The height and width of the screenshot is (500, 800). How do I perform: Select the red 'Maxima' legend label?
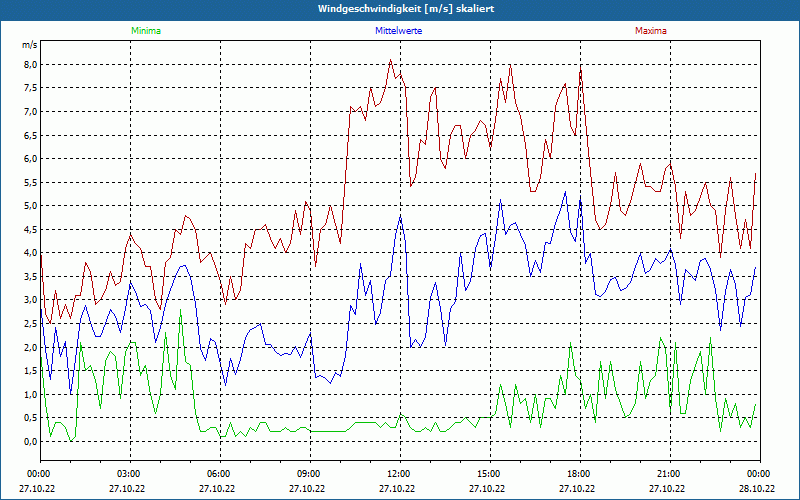(x=651, y=31)
